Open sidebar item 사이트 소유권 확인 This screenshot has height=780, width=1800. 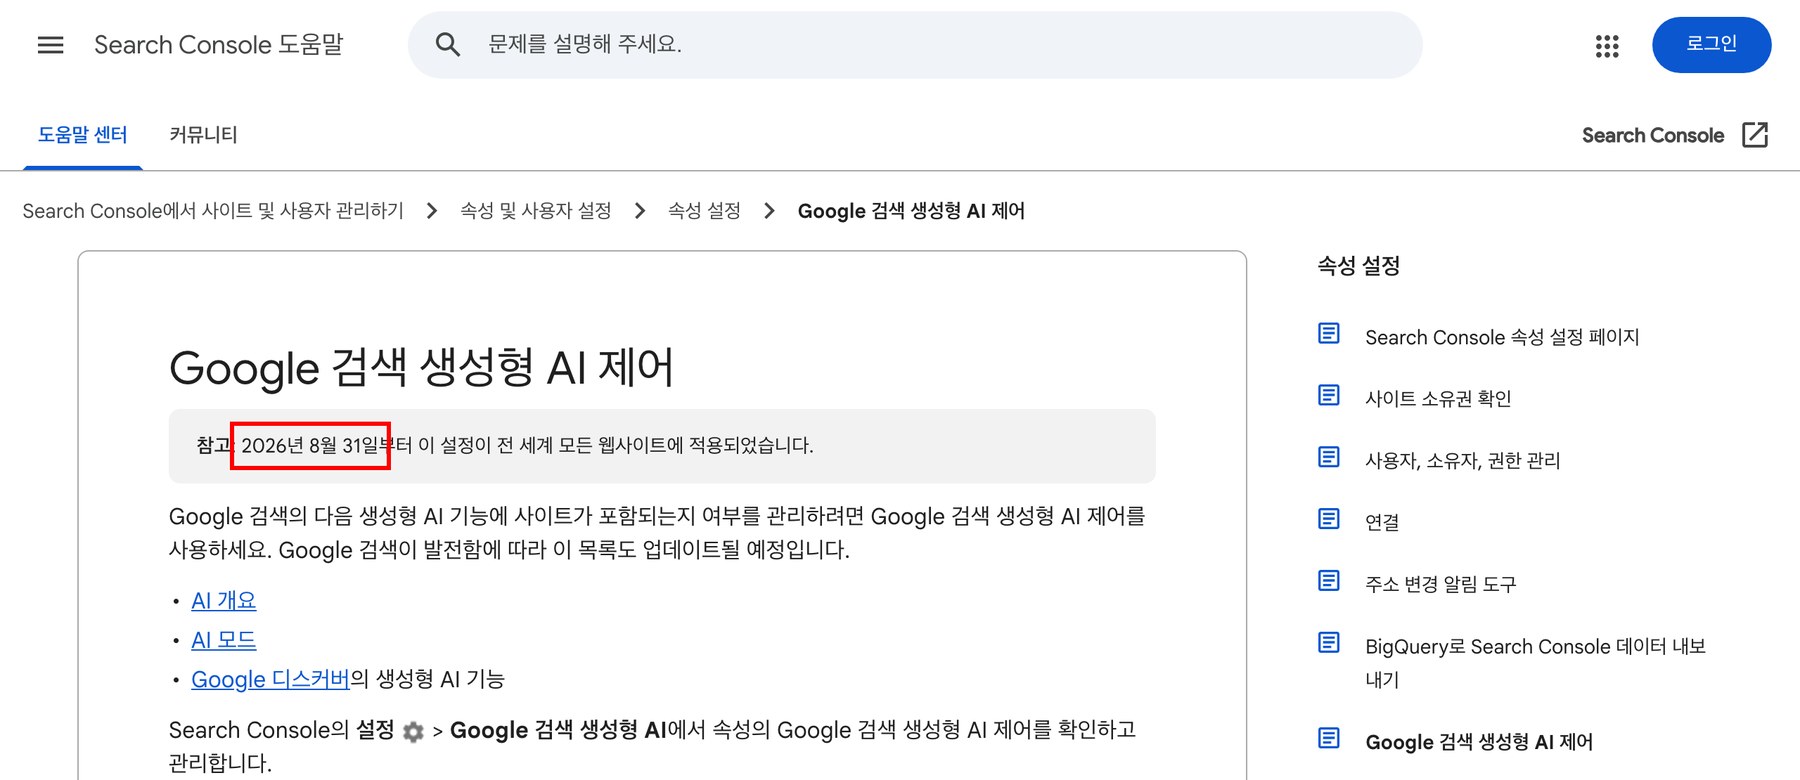[1438, 399]
